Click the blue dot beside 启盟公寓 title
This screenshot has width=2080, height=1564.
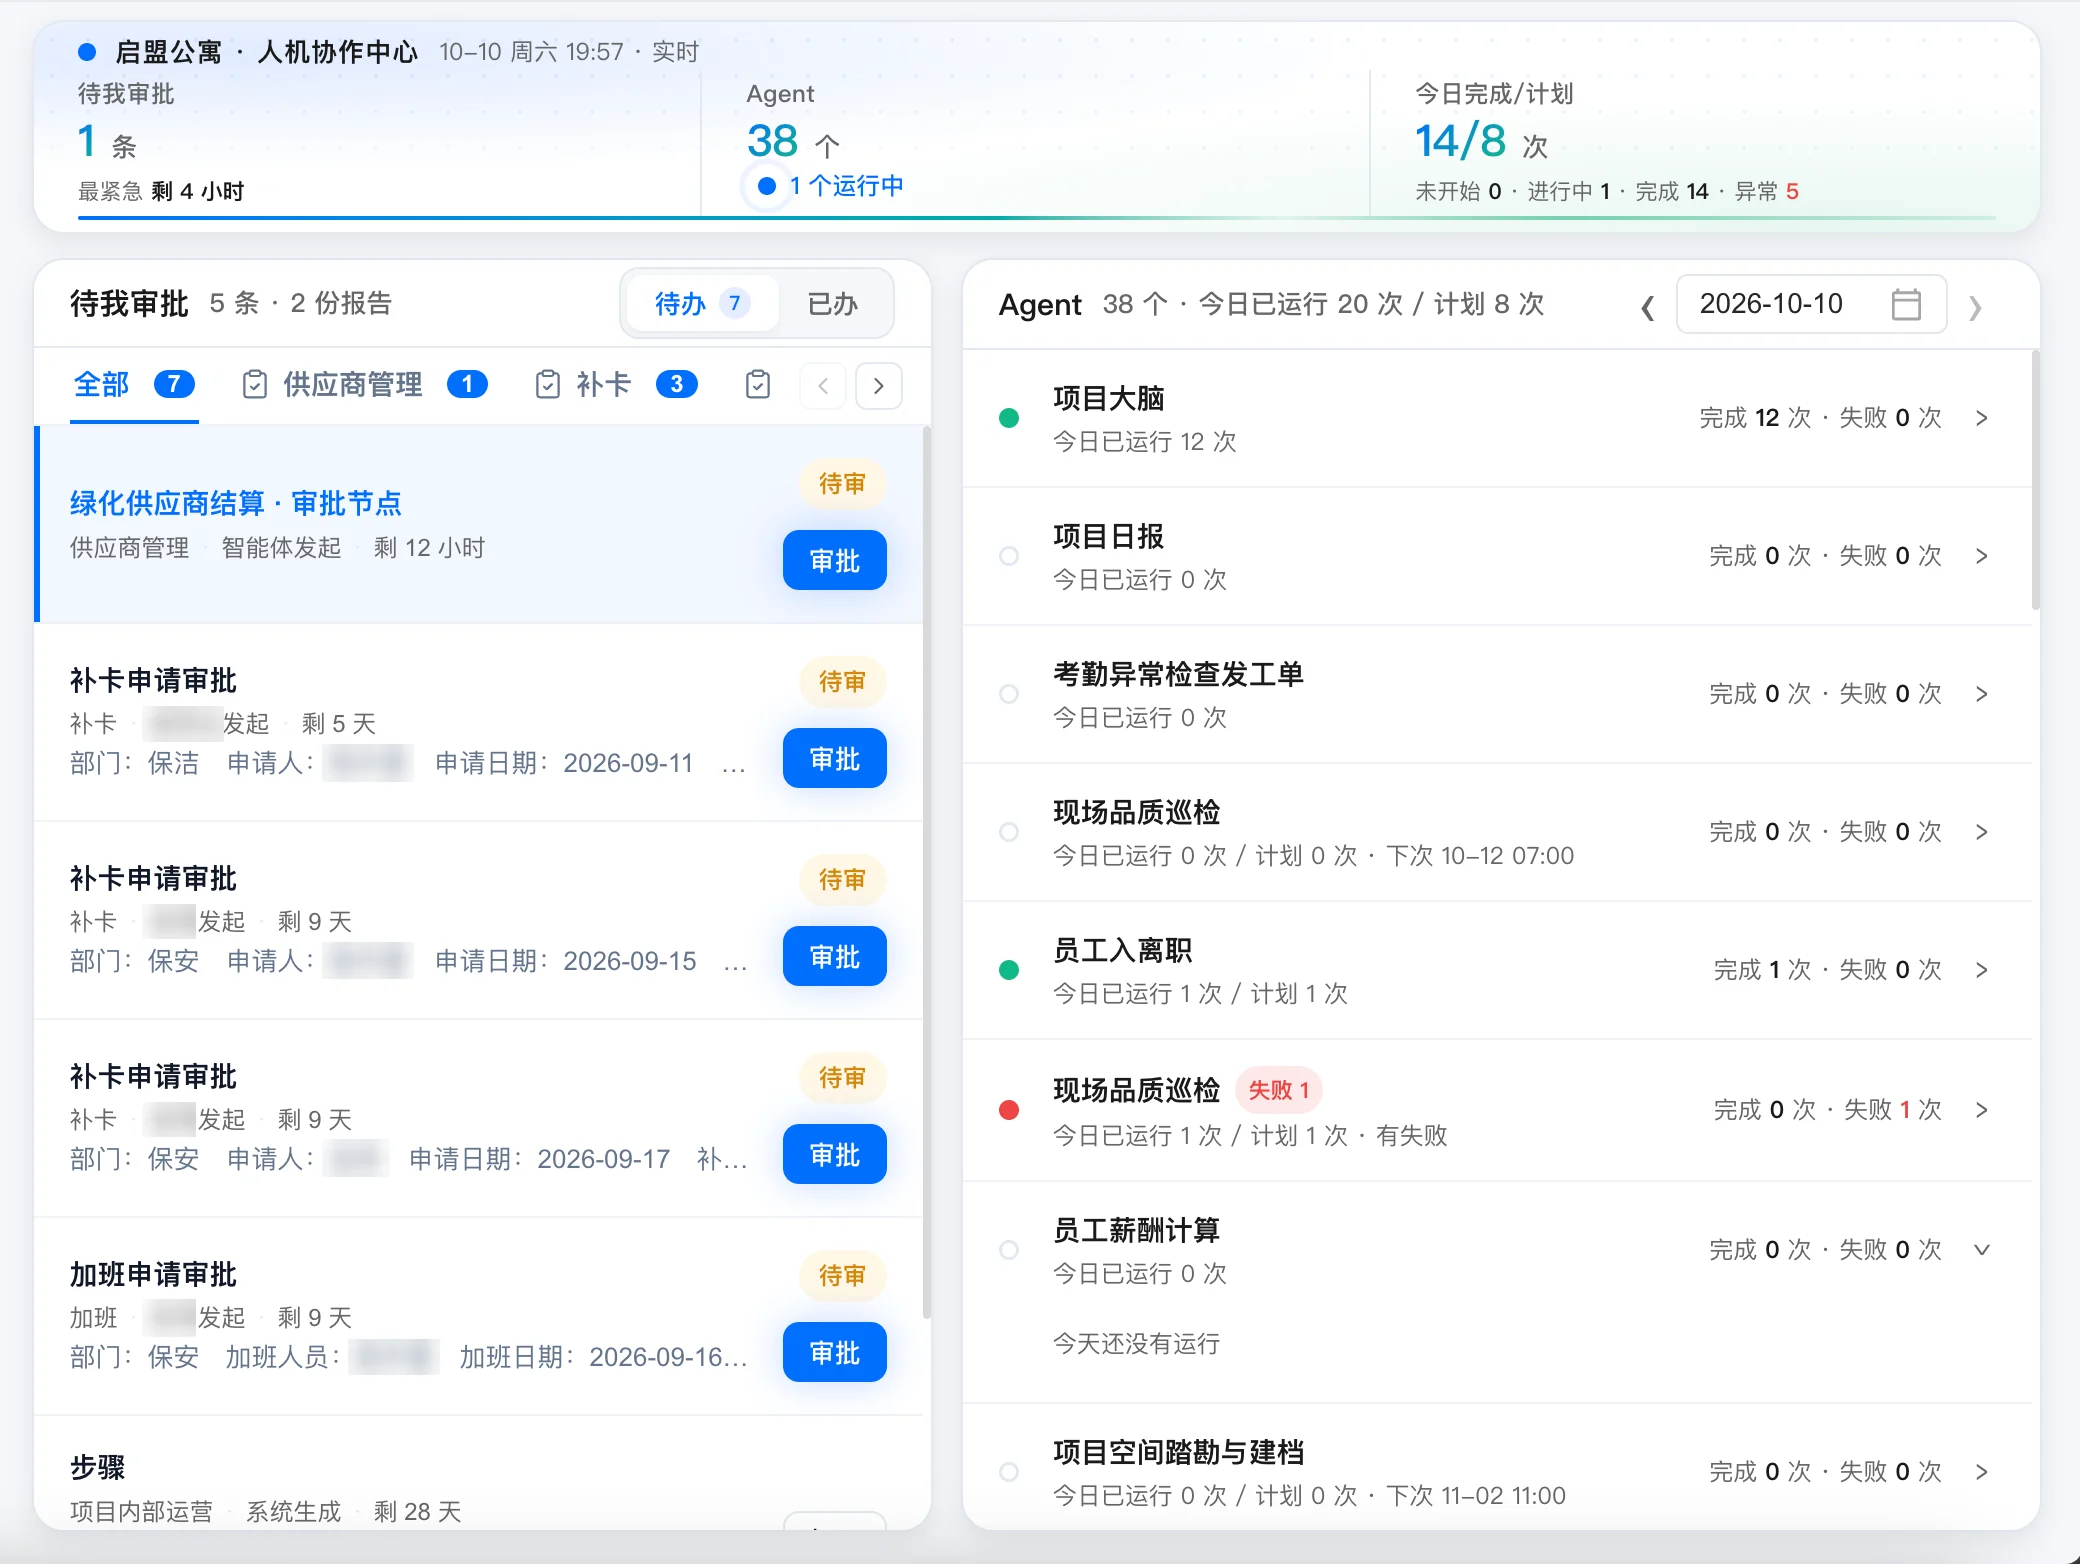click(x=87, y=52)
